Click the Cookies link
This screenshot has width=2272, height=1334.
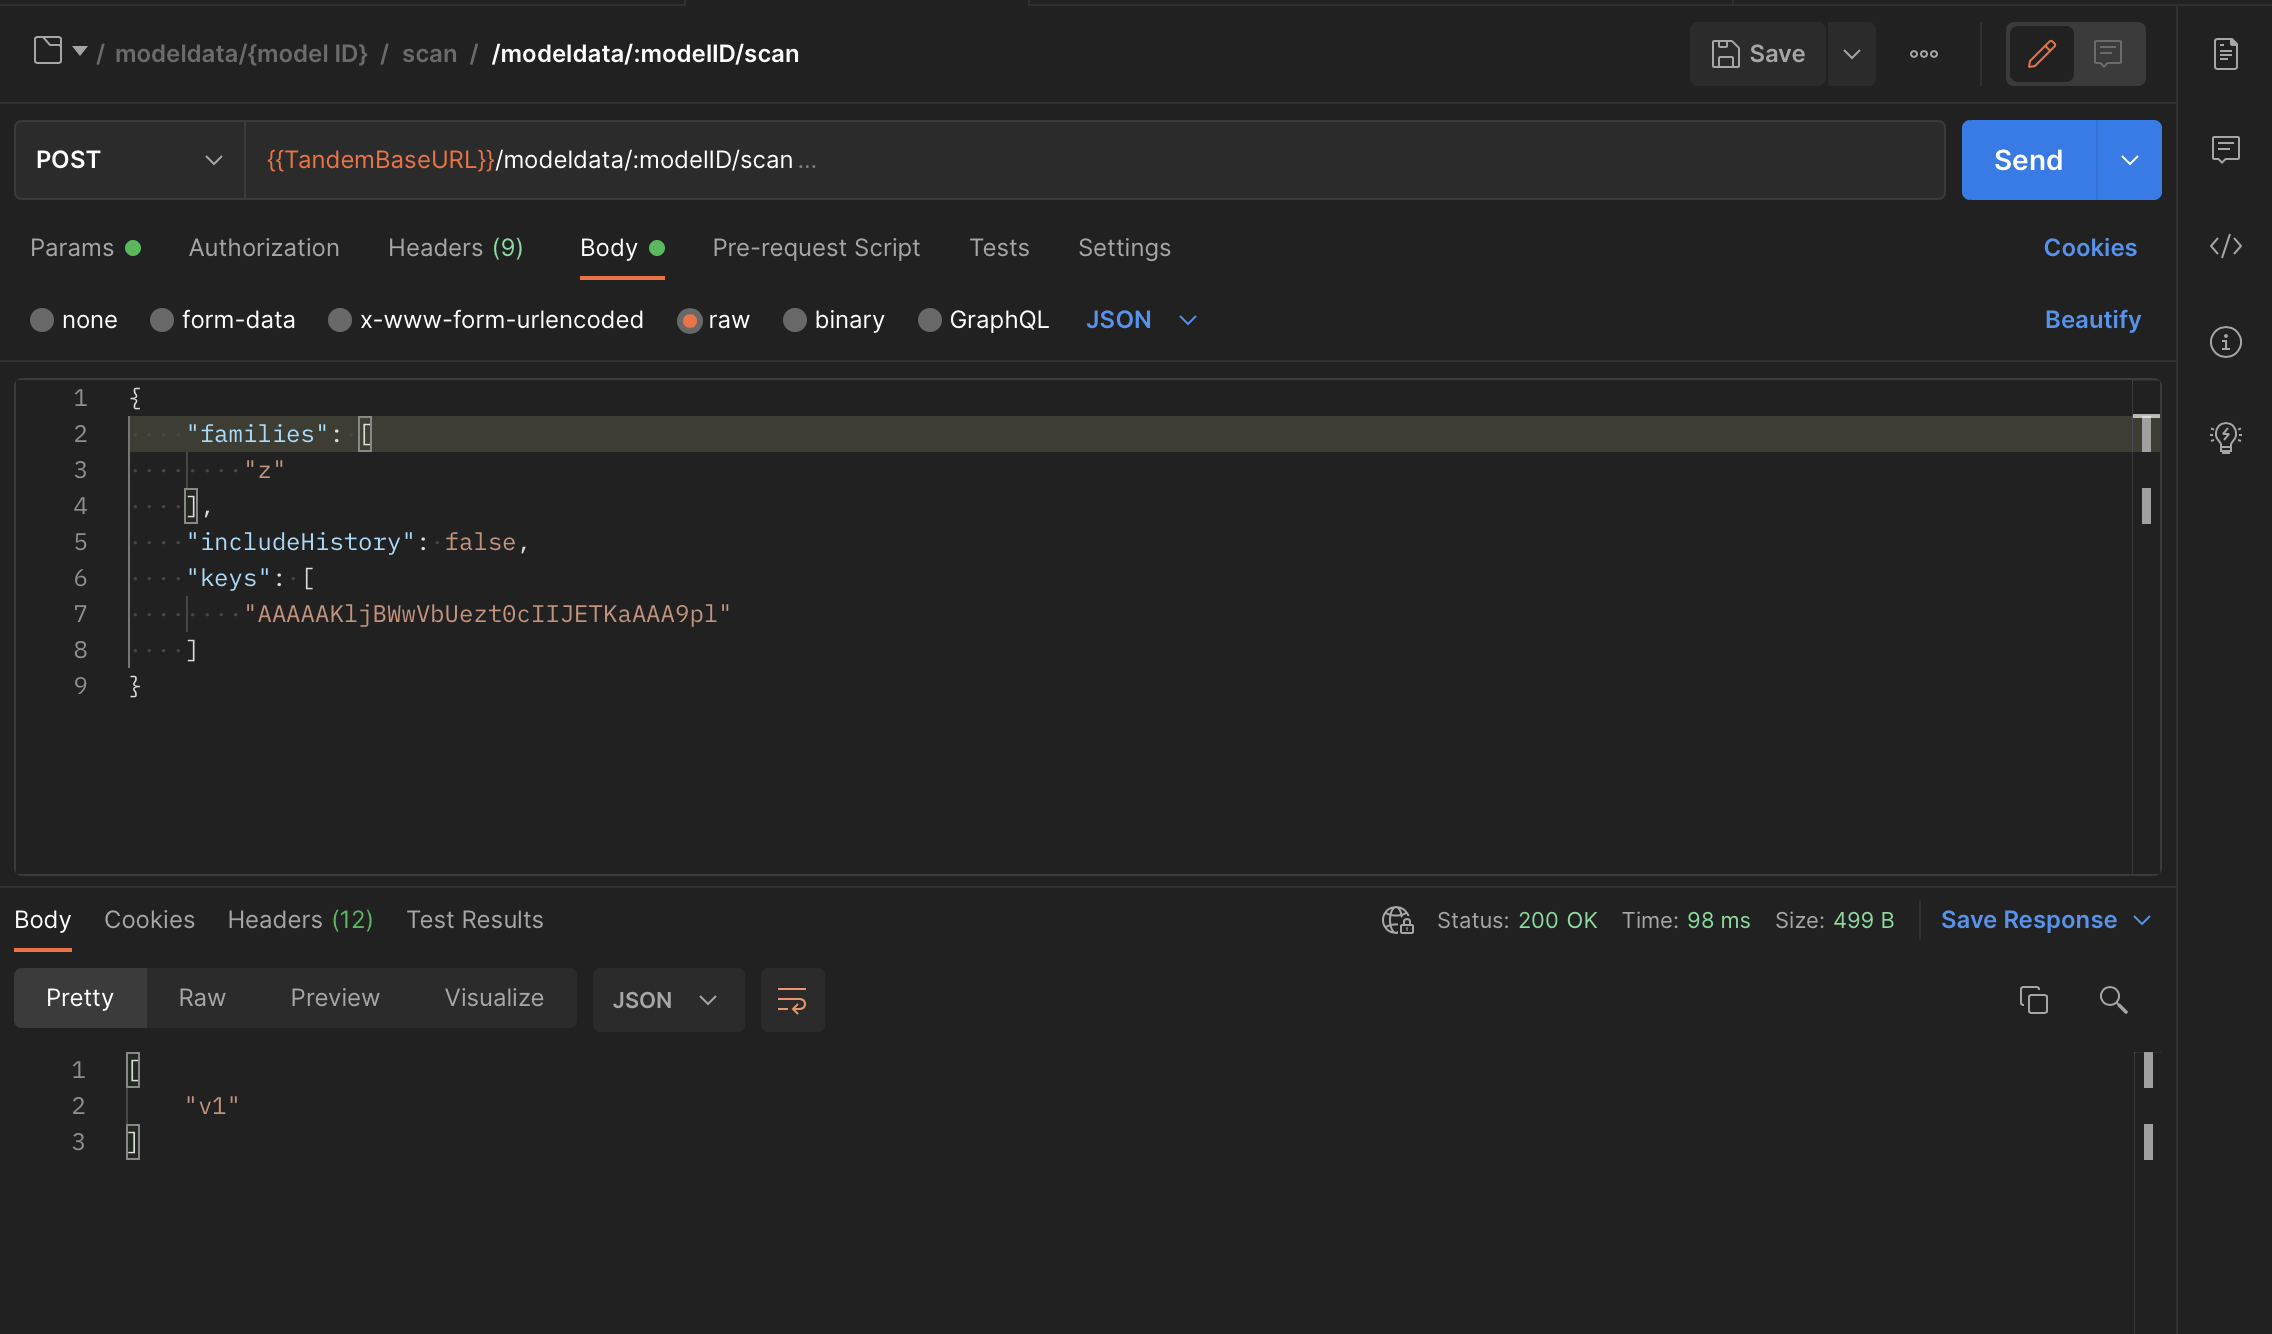tap(2090, 248)
